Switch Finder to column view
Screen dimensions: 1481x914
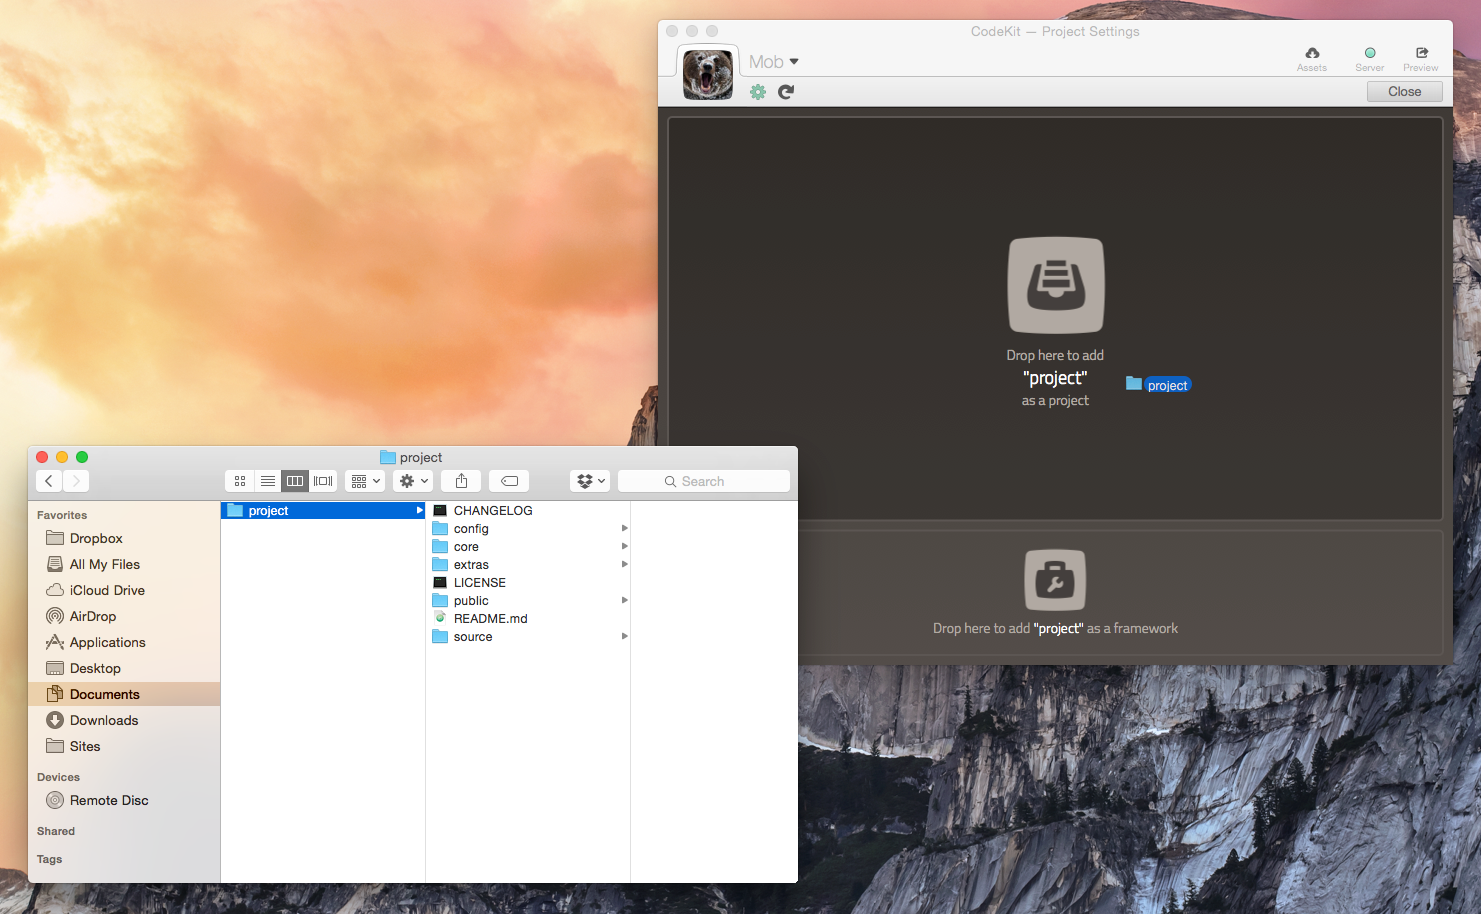[x=295, y=481]
